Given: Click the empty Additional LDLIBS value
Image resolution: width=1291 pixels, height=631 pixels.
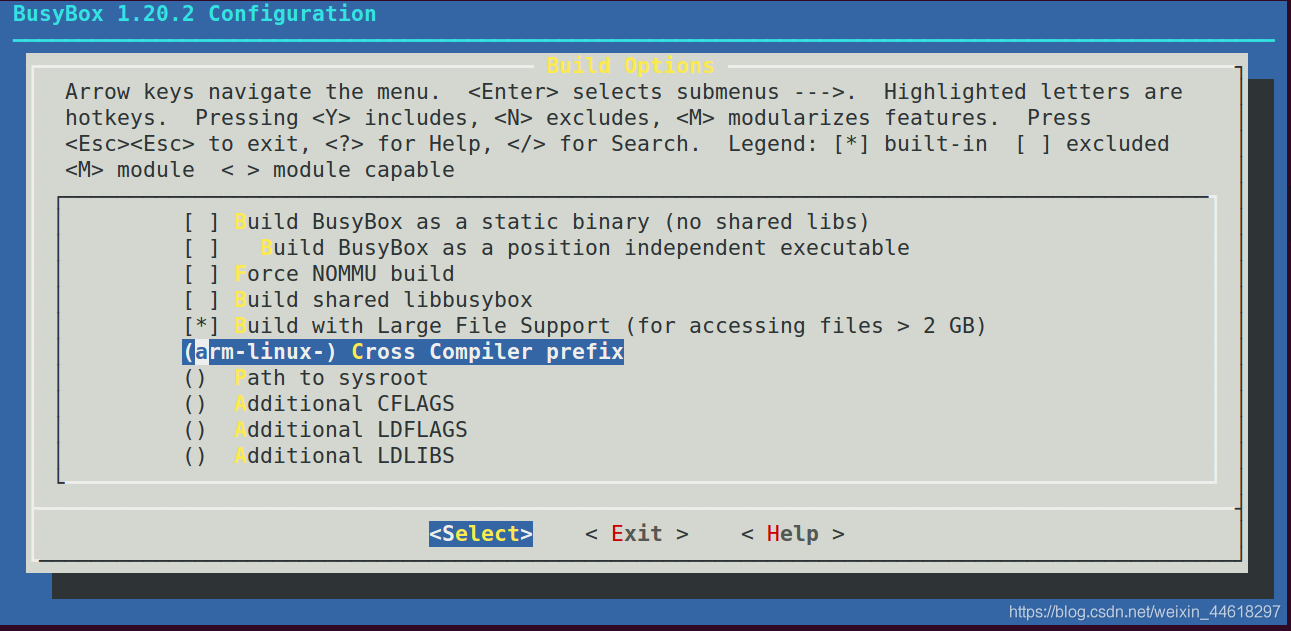Looking at the screenshot, I should 195,456.
